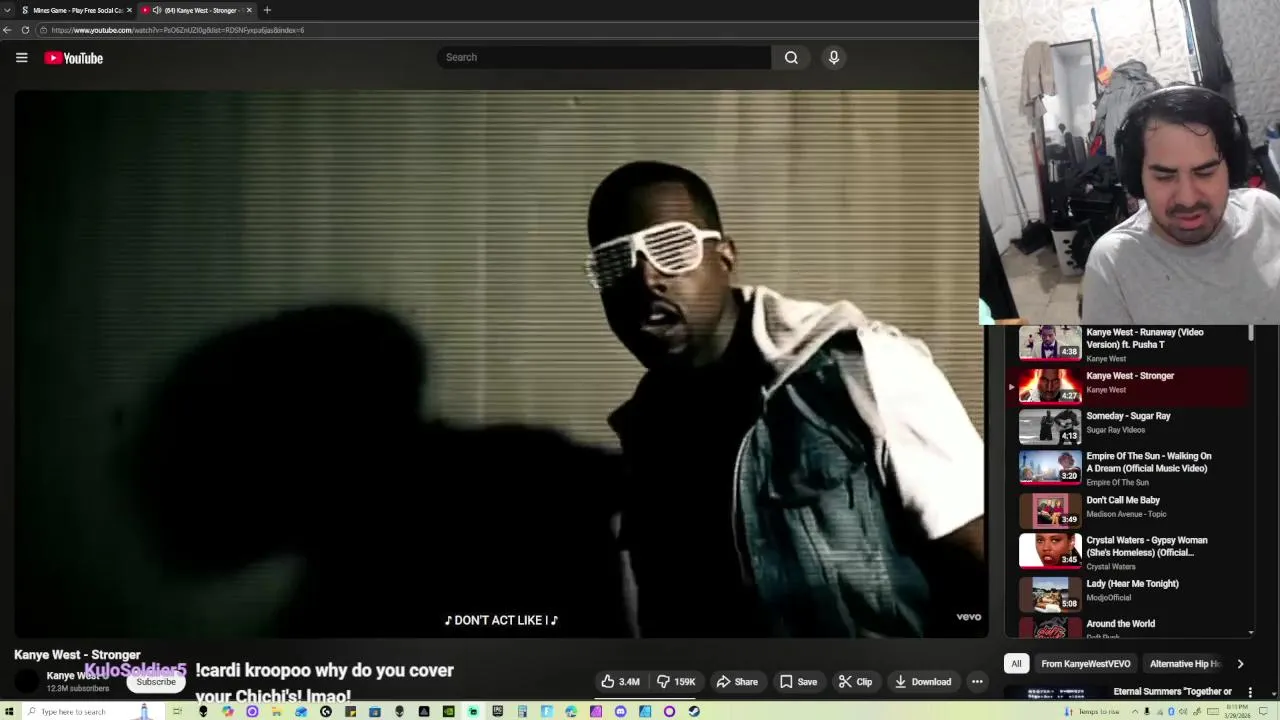Image resolution: width=1280 pixels, height=720 pixels.
Task: Filter by From KanyeWestVEVO chip
Action: [1085, 664]
